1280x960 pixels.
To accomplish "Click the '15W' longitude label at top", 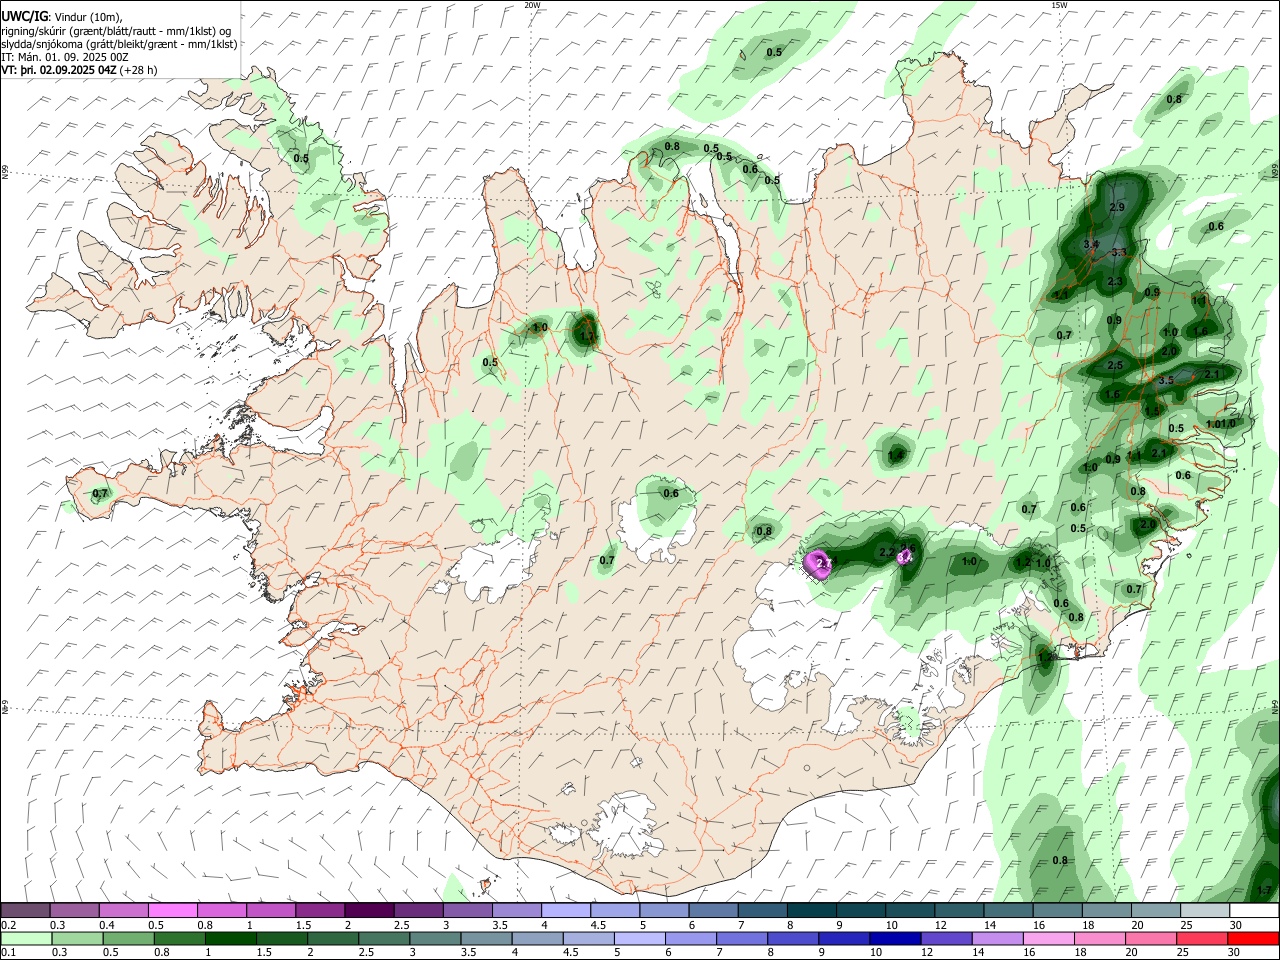I will click(x=1059, y=5).
